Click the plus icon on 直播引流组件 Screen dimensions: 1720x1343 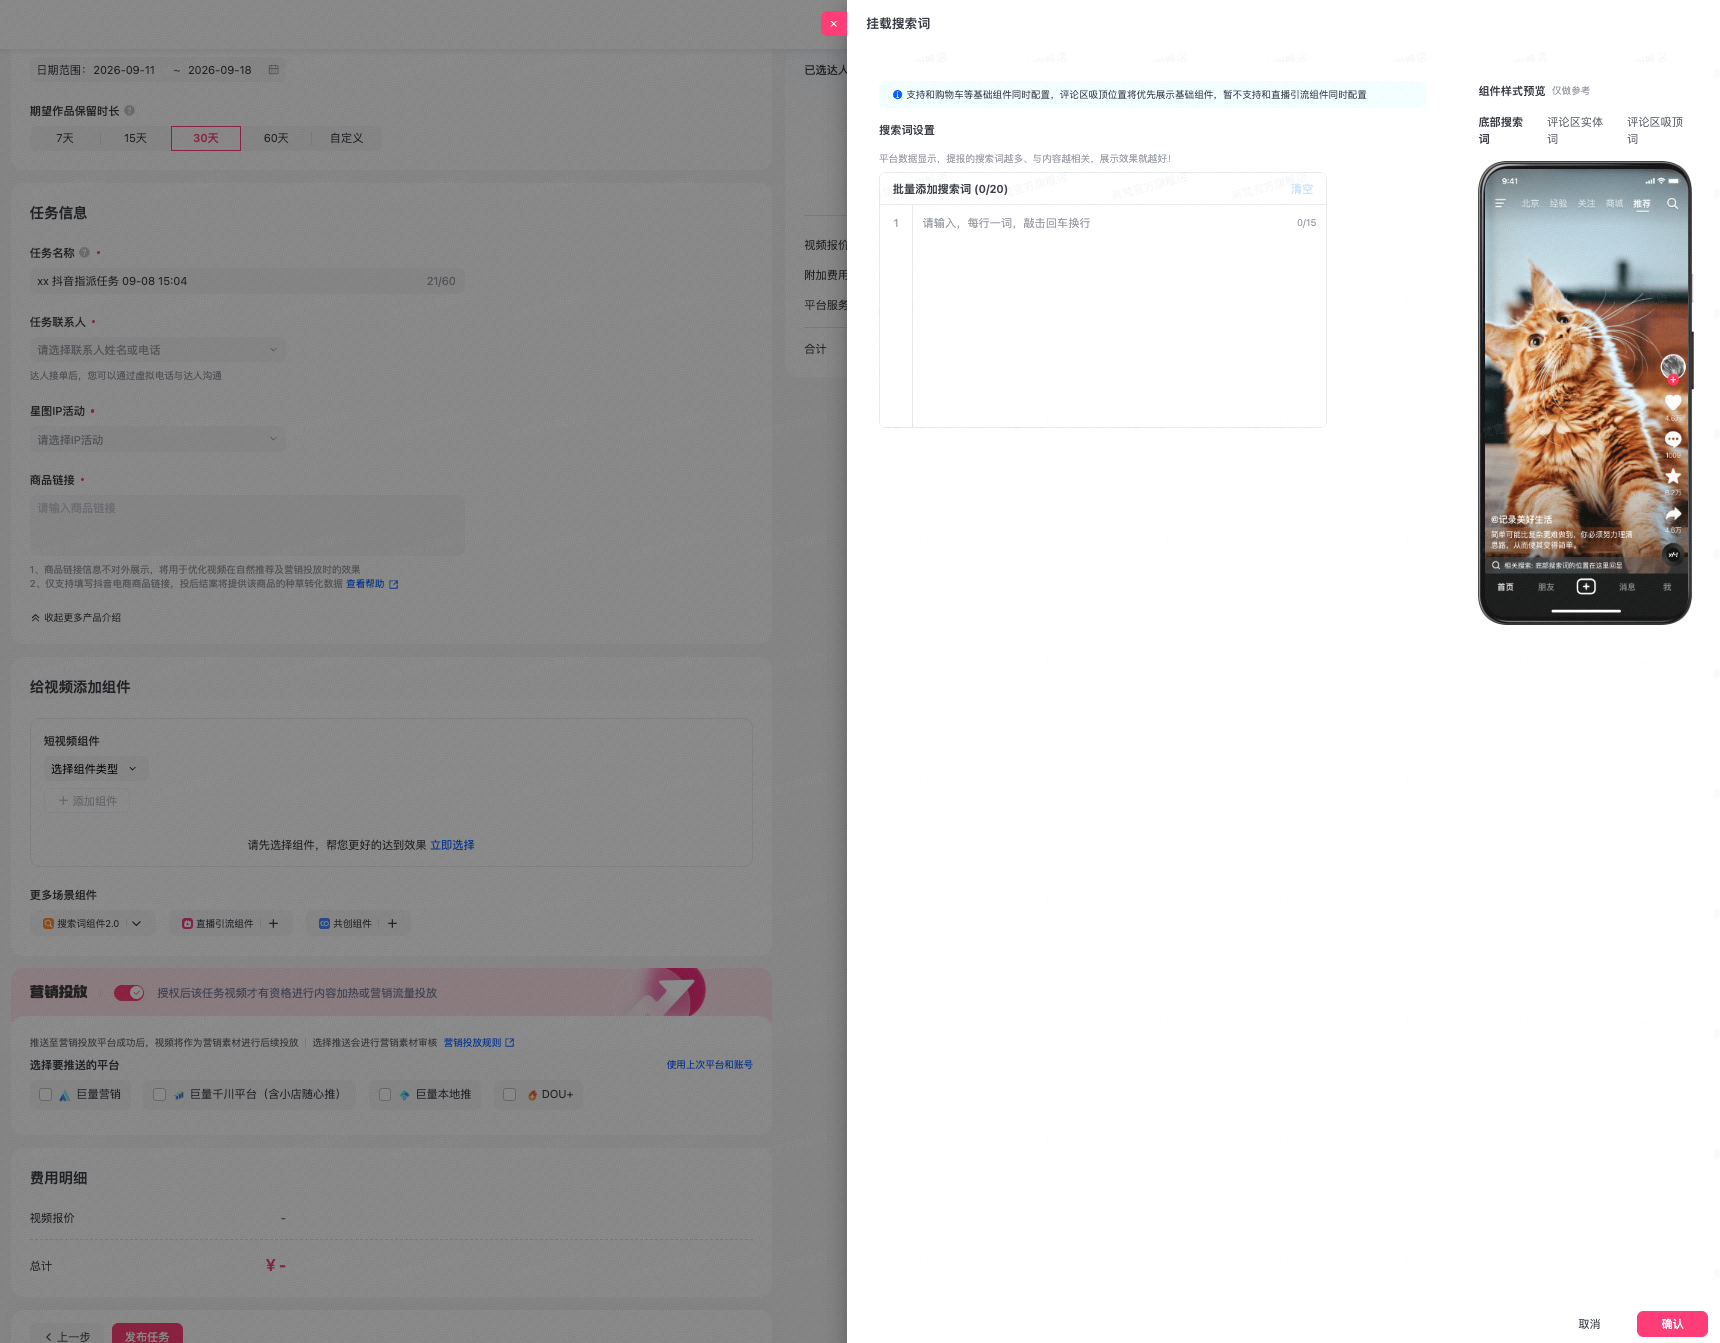(x=273, y=924)
